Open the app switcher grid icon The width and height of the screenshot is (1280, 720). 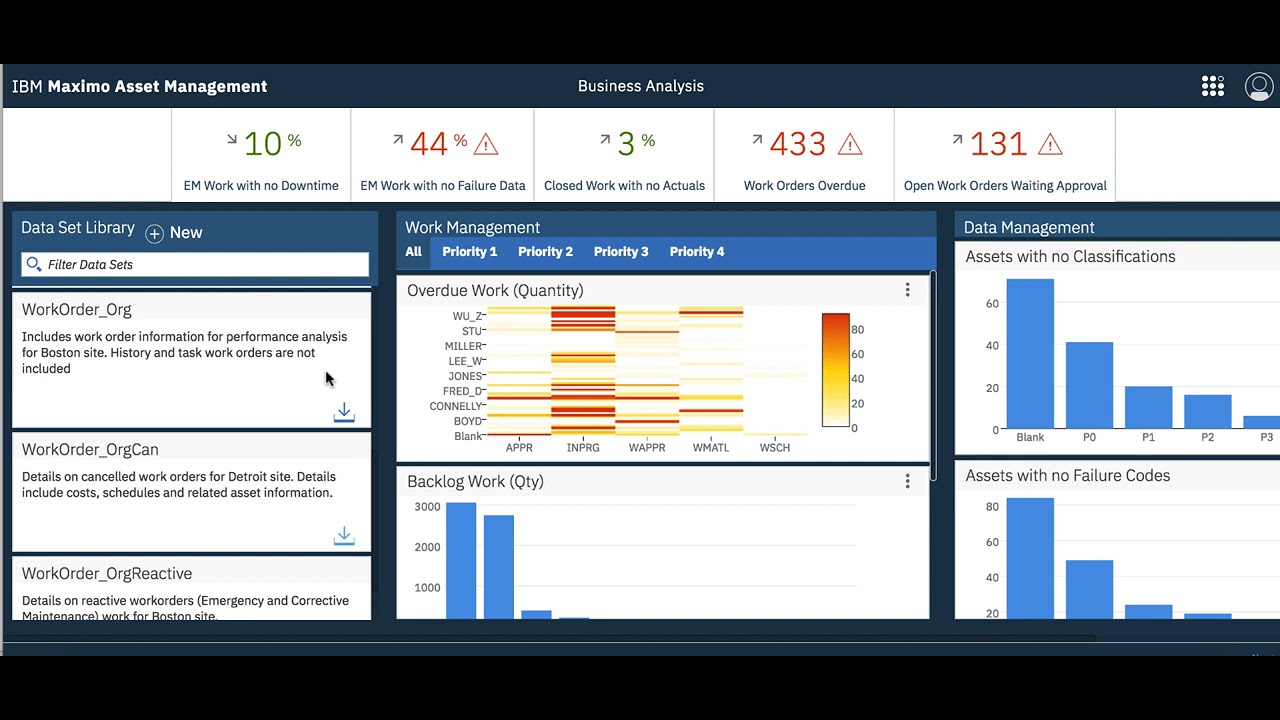click(x=1213, y=86)
